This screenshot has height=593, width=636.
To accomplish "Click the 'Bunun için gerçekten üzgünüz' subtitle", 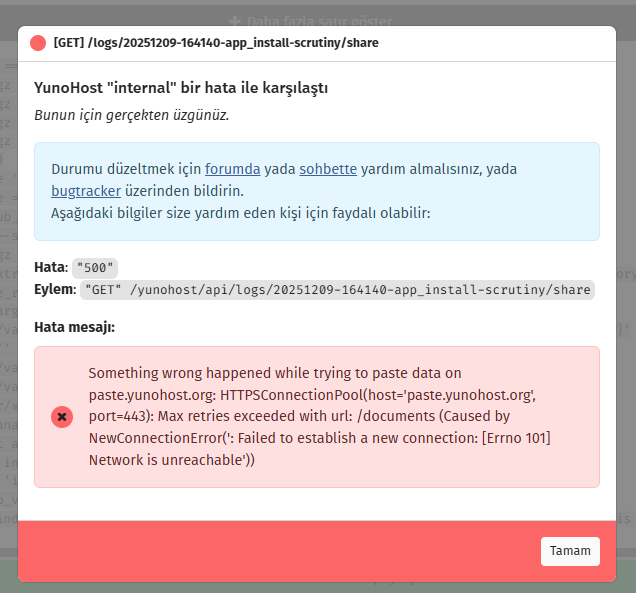I will coord(132,114).
